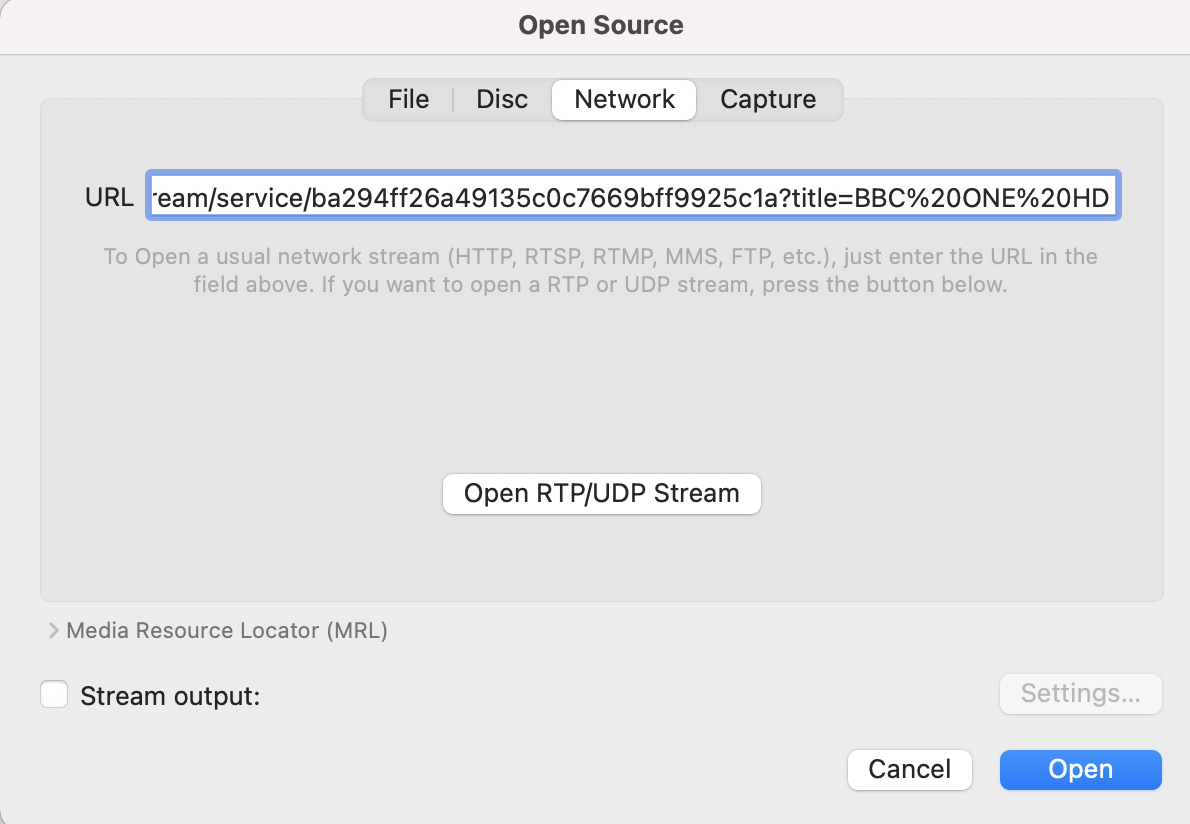Place cursor after BBC%20ONE%20HD in URL

(1112, 198)
